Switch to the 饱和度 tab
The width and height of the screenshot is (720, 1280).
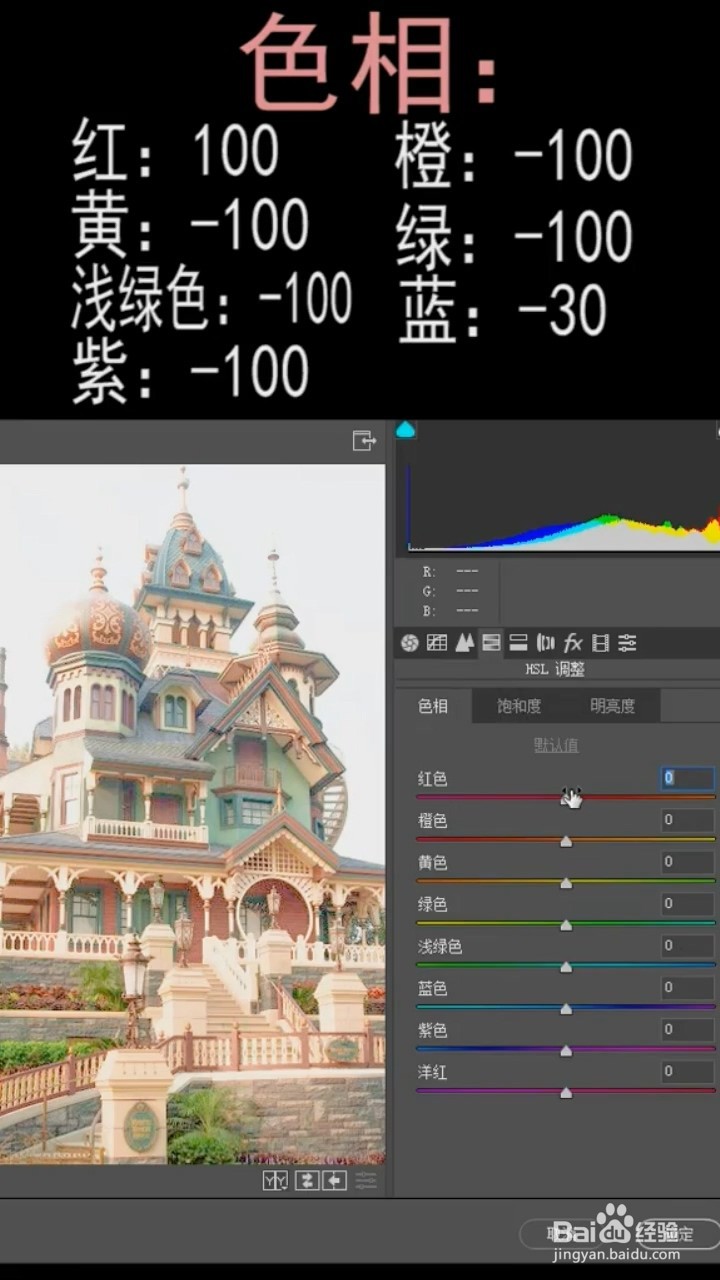click(x=519, y=706)
